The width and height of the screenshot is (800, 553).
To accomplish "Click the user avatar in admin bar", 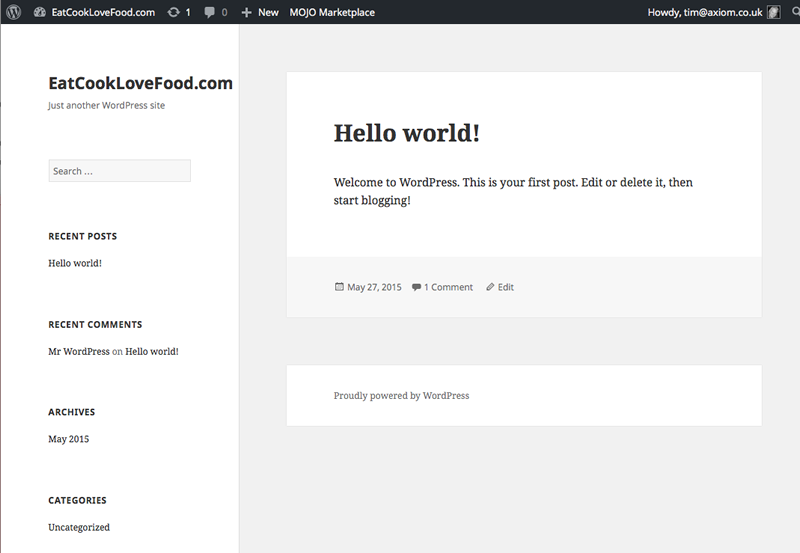I will coord(773,12).
